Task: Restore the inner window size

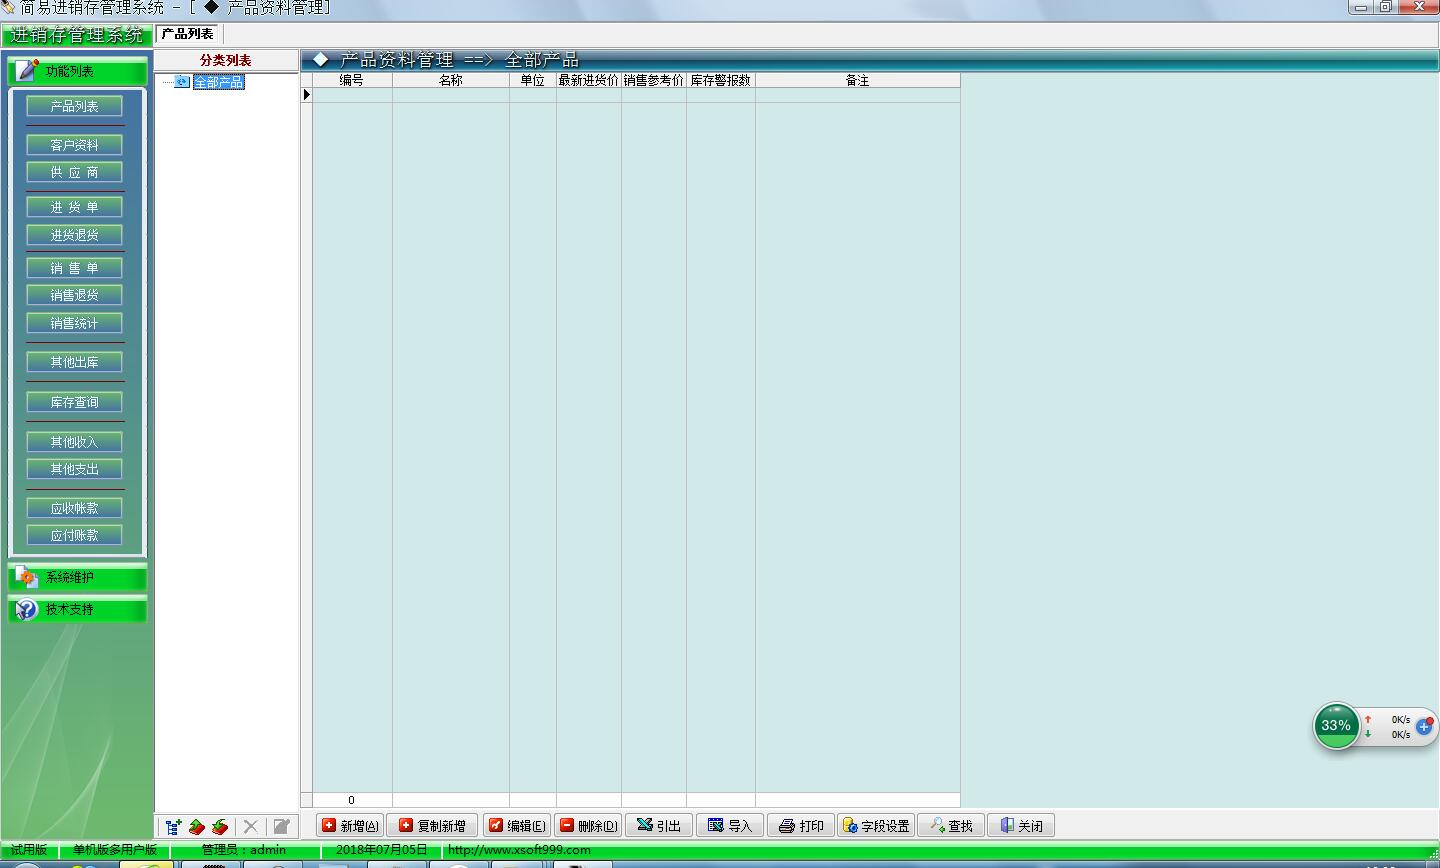Action: (1386, 7)
